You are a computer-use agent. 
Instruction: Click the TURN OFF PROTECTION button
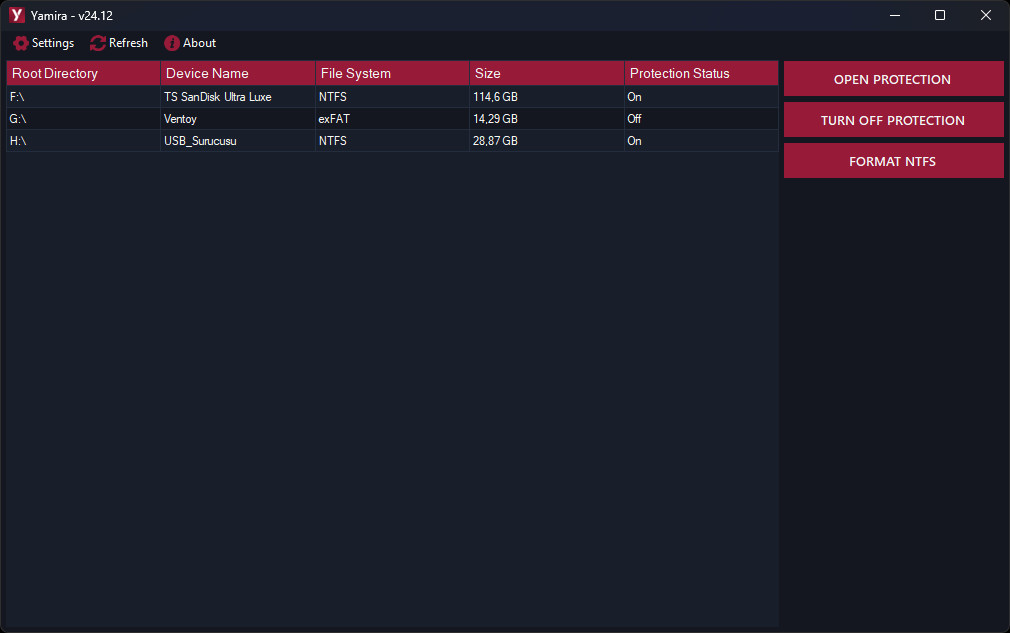pos(893,120)
